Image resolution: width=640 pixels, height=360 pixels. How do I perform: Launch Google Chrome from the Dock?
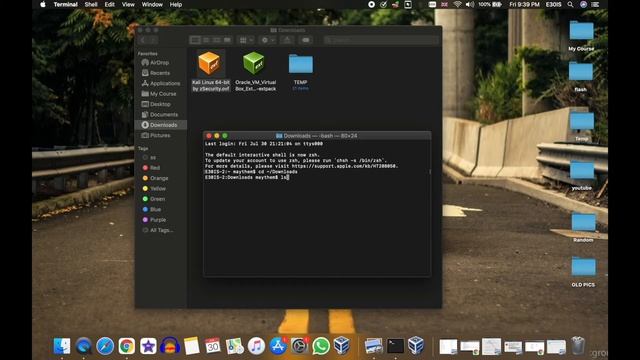[x=127, y=346]
